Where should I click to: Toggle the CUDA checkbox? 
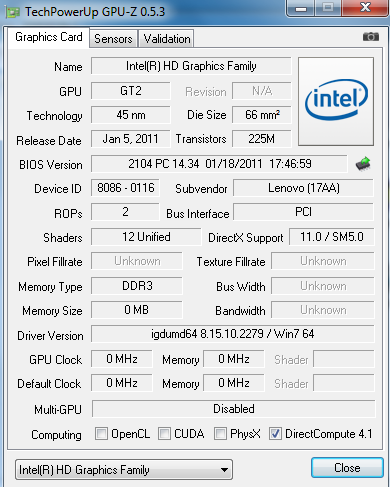[164, 434]
